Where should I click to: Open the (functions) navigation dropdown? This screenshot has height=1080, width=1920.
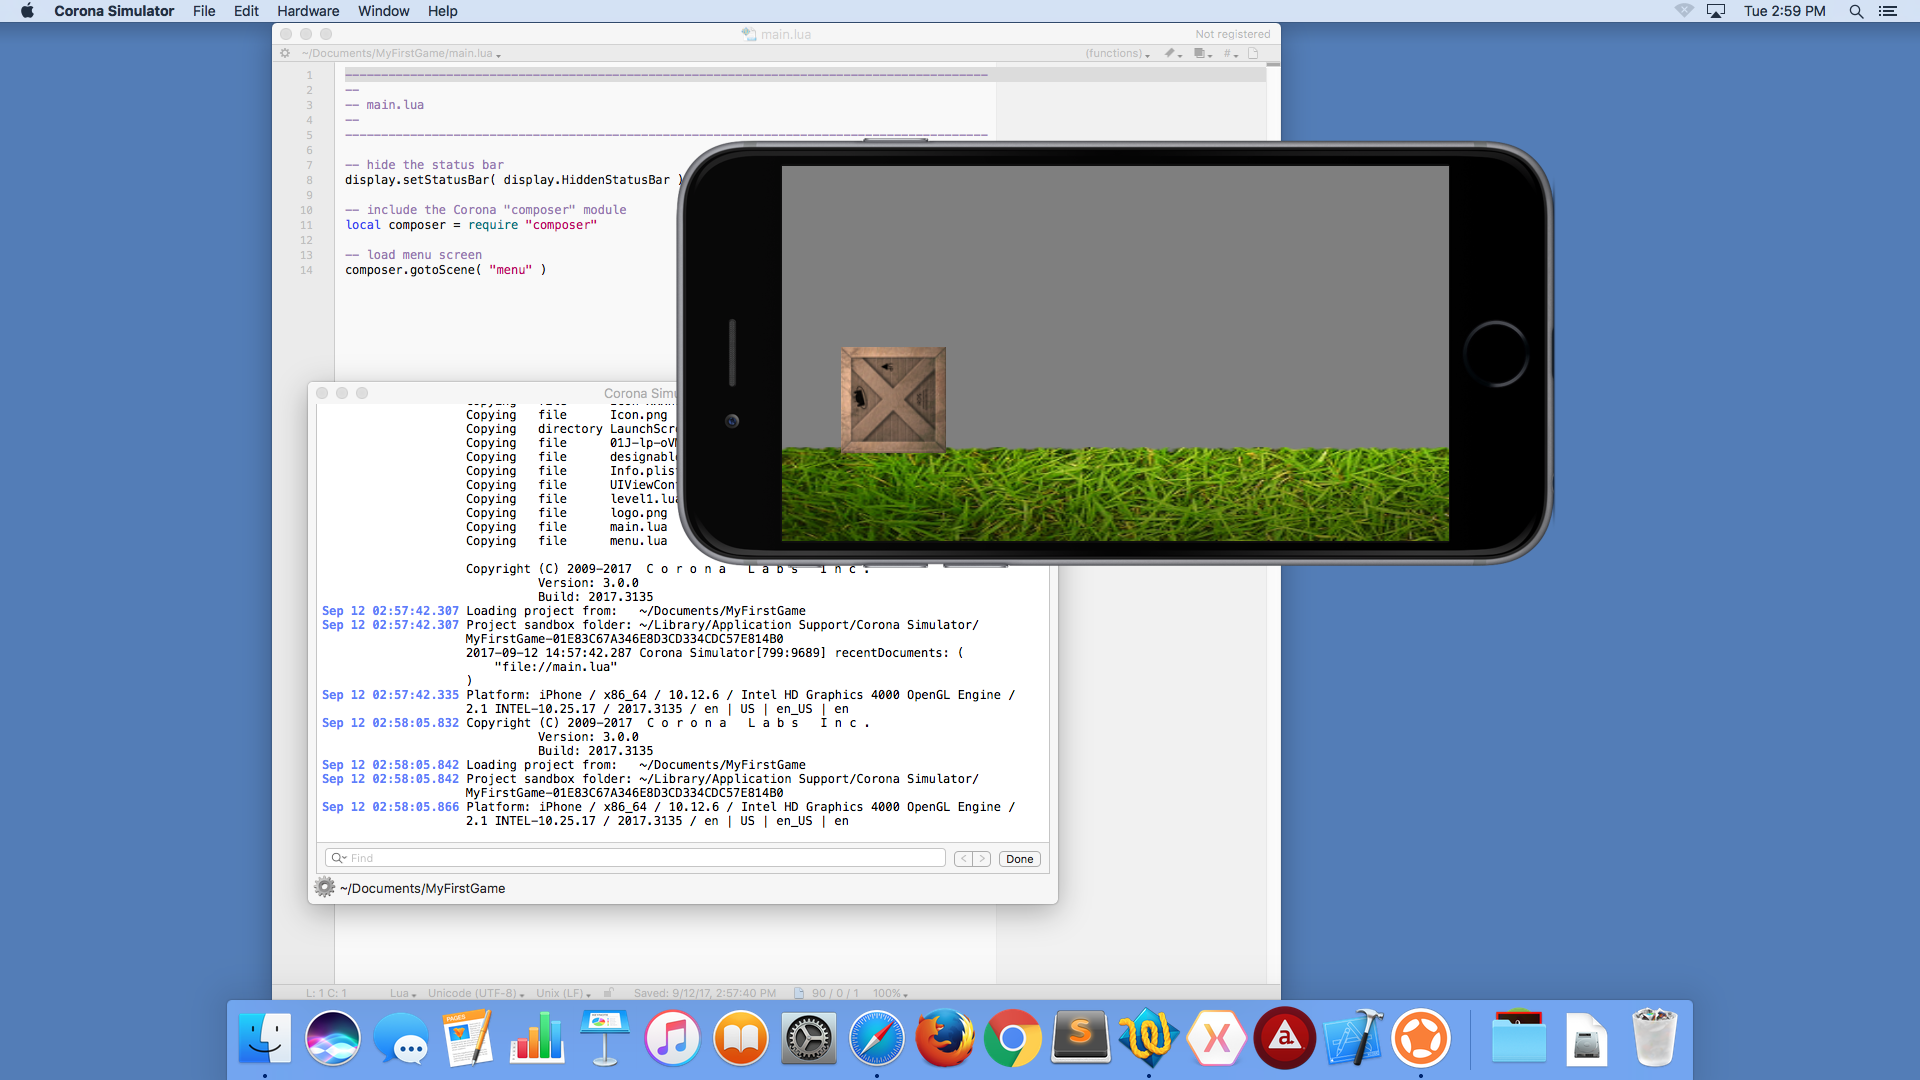(1117, 53)
